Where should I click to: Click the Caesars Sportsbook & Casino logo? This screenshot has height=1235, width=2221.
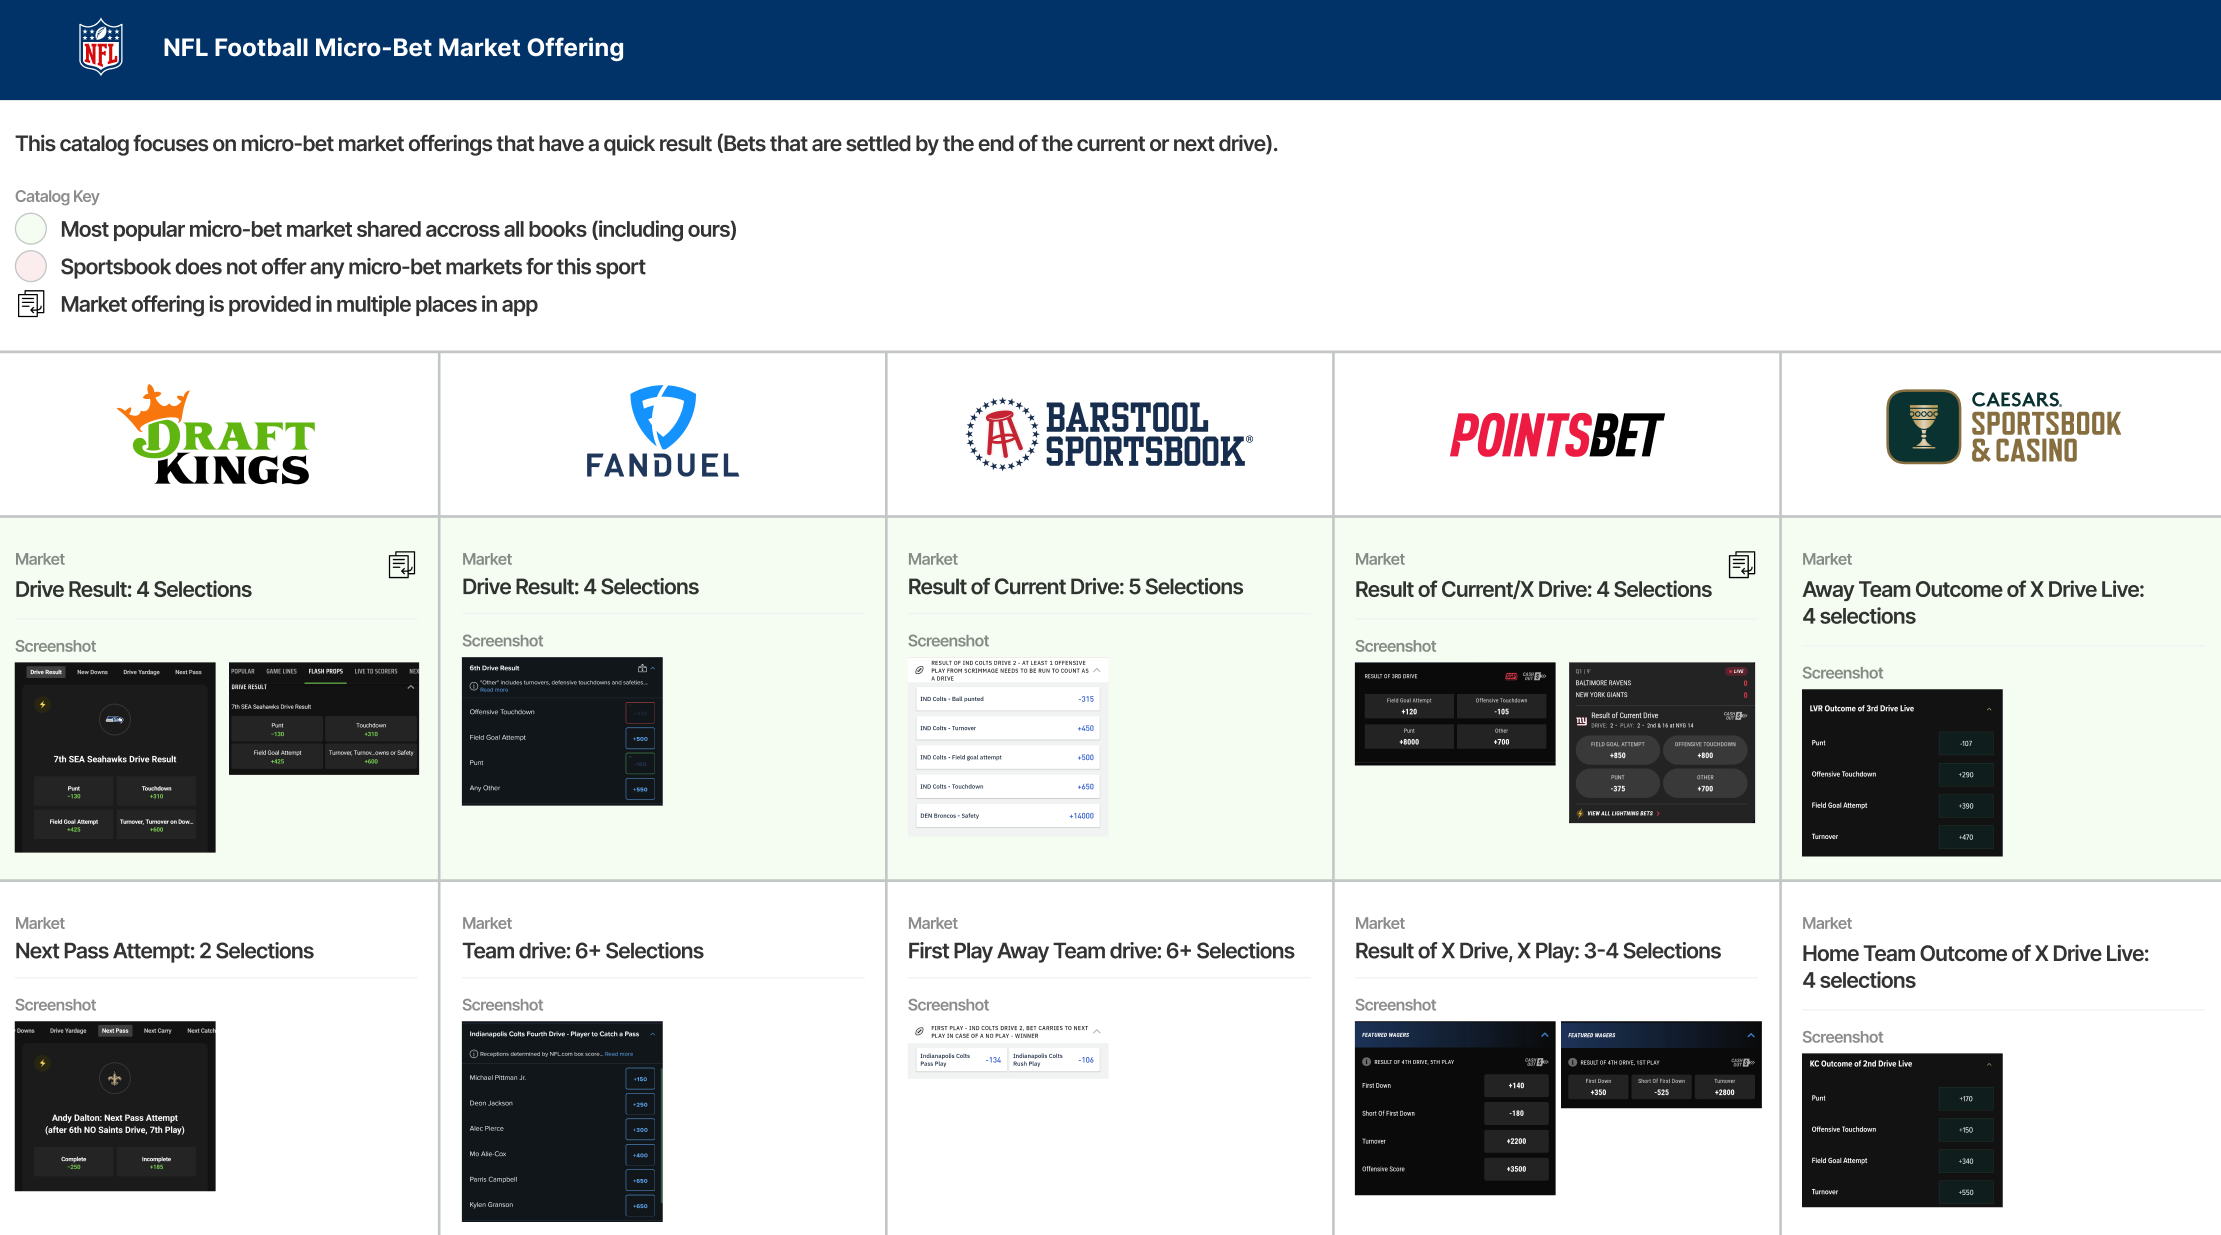tap(2003, 427)
